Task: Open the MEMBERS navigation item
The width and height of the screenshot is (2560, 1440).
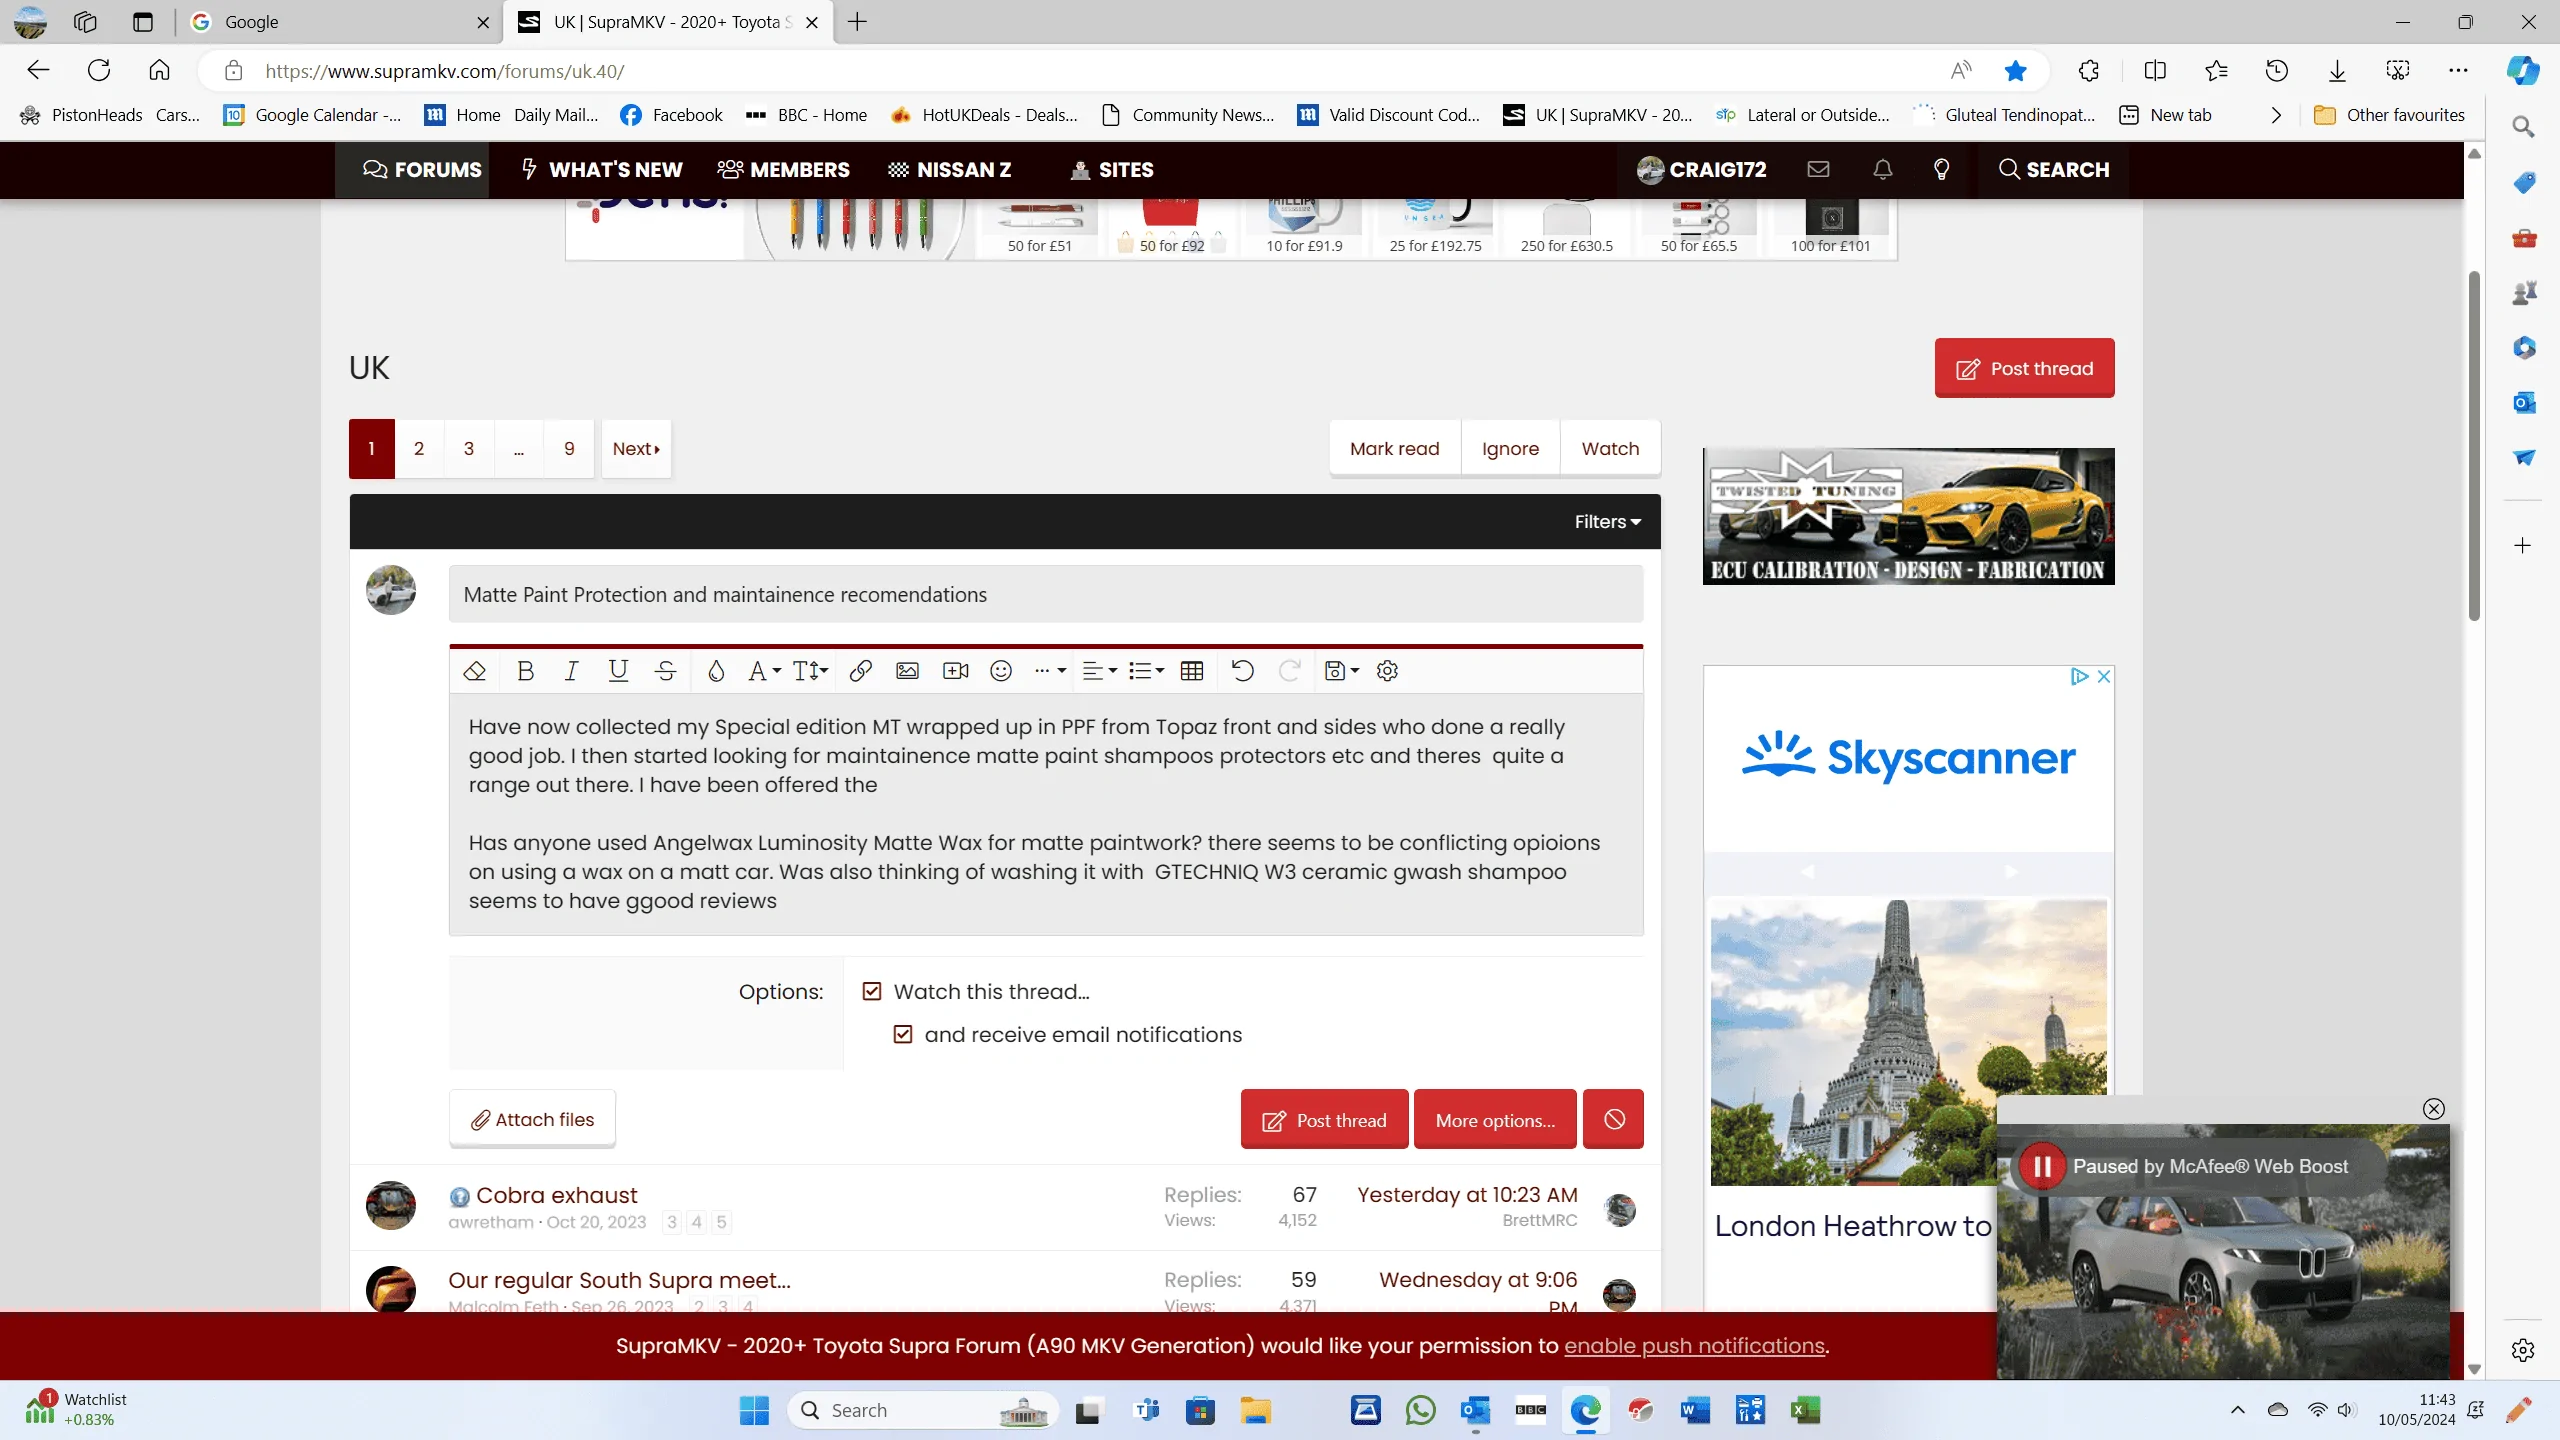Action: pos(784,169)
